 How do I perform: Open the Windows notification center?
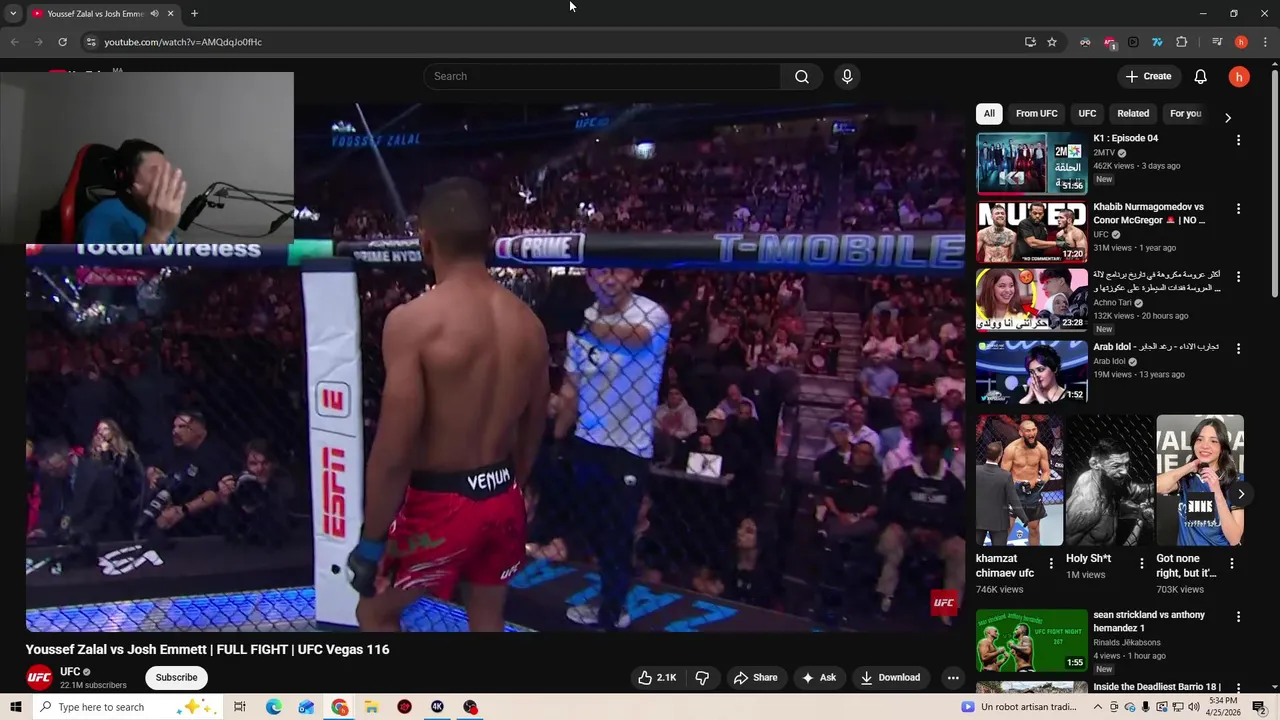coord(1259,707)
